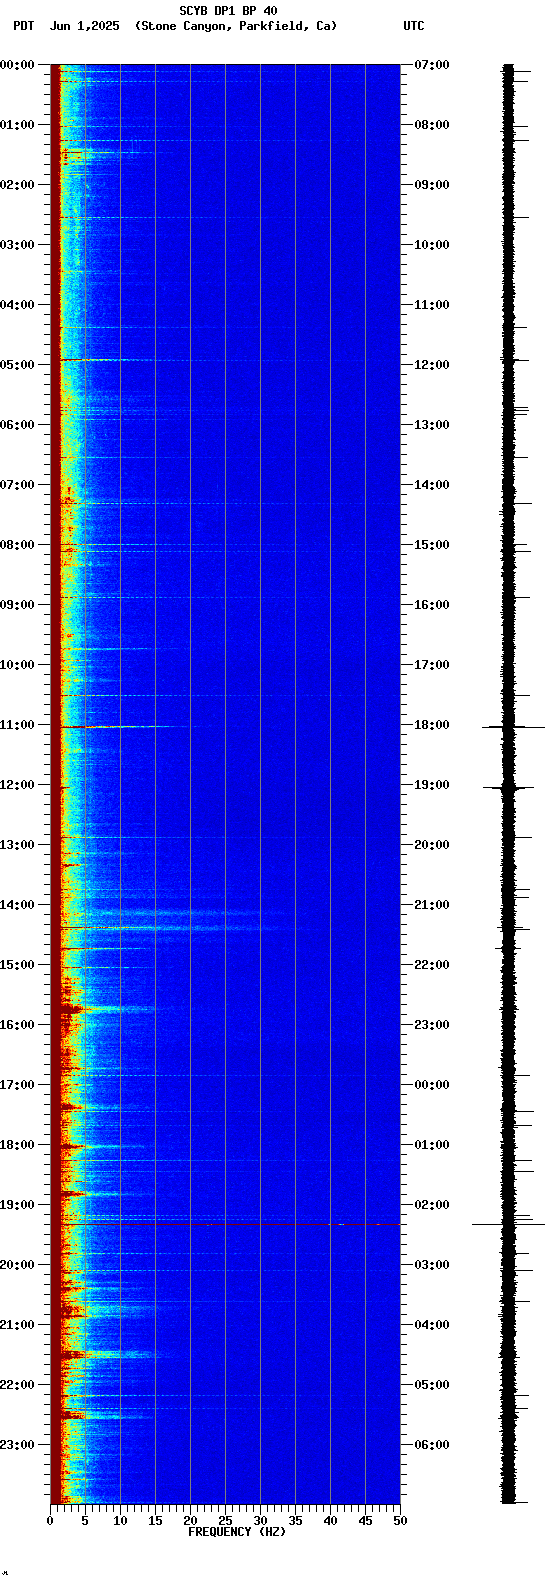Pick the 11:00 label on the UTC axis
Viewport: 552px width, 1584px height.
[431, 305]
